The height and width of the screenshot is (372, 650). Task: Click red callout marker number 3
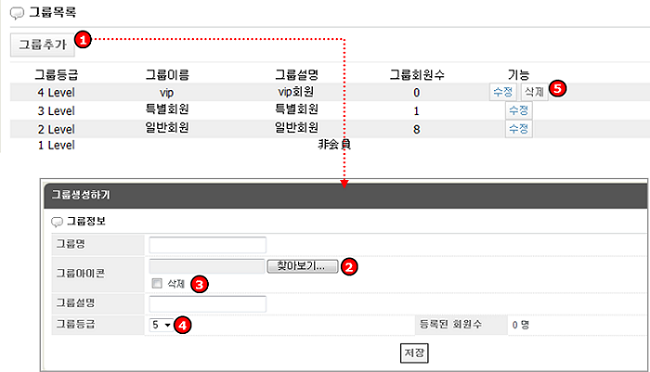(199, 284)
